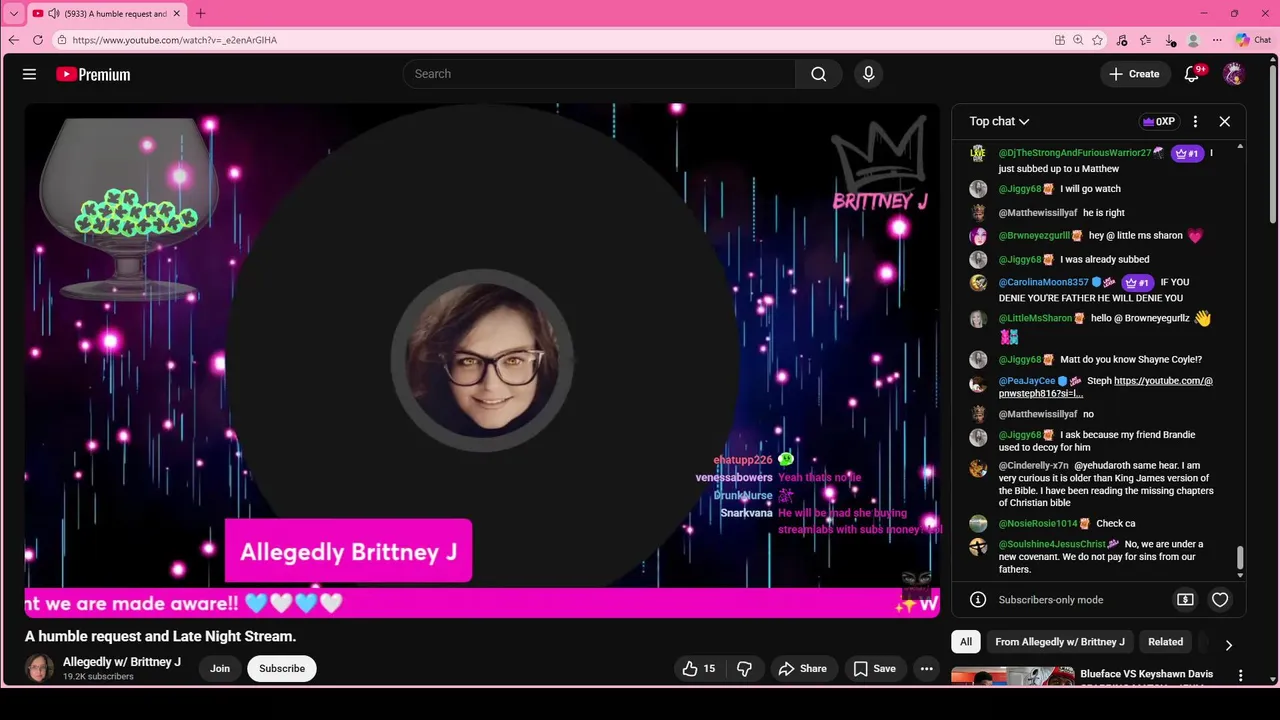Open menu for Blueface VS Keyshawn Davis video
1280x720 pixels.
point(1241,676)
